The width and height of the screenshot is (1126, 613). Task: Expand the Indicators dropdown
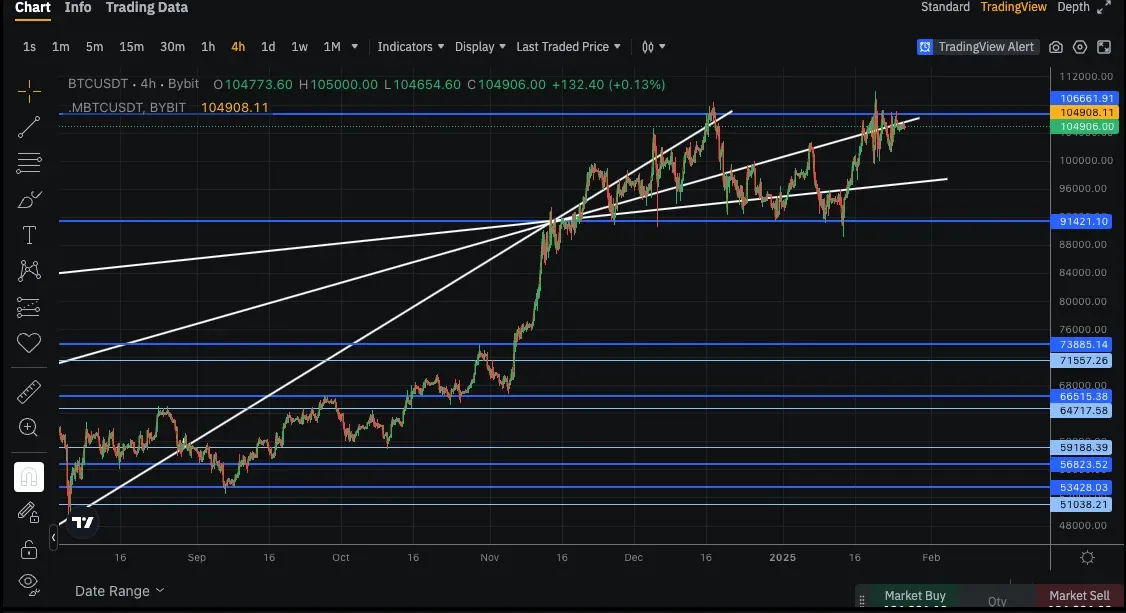(410, 47)
